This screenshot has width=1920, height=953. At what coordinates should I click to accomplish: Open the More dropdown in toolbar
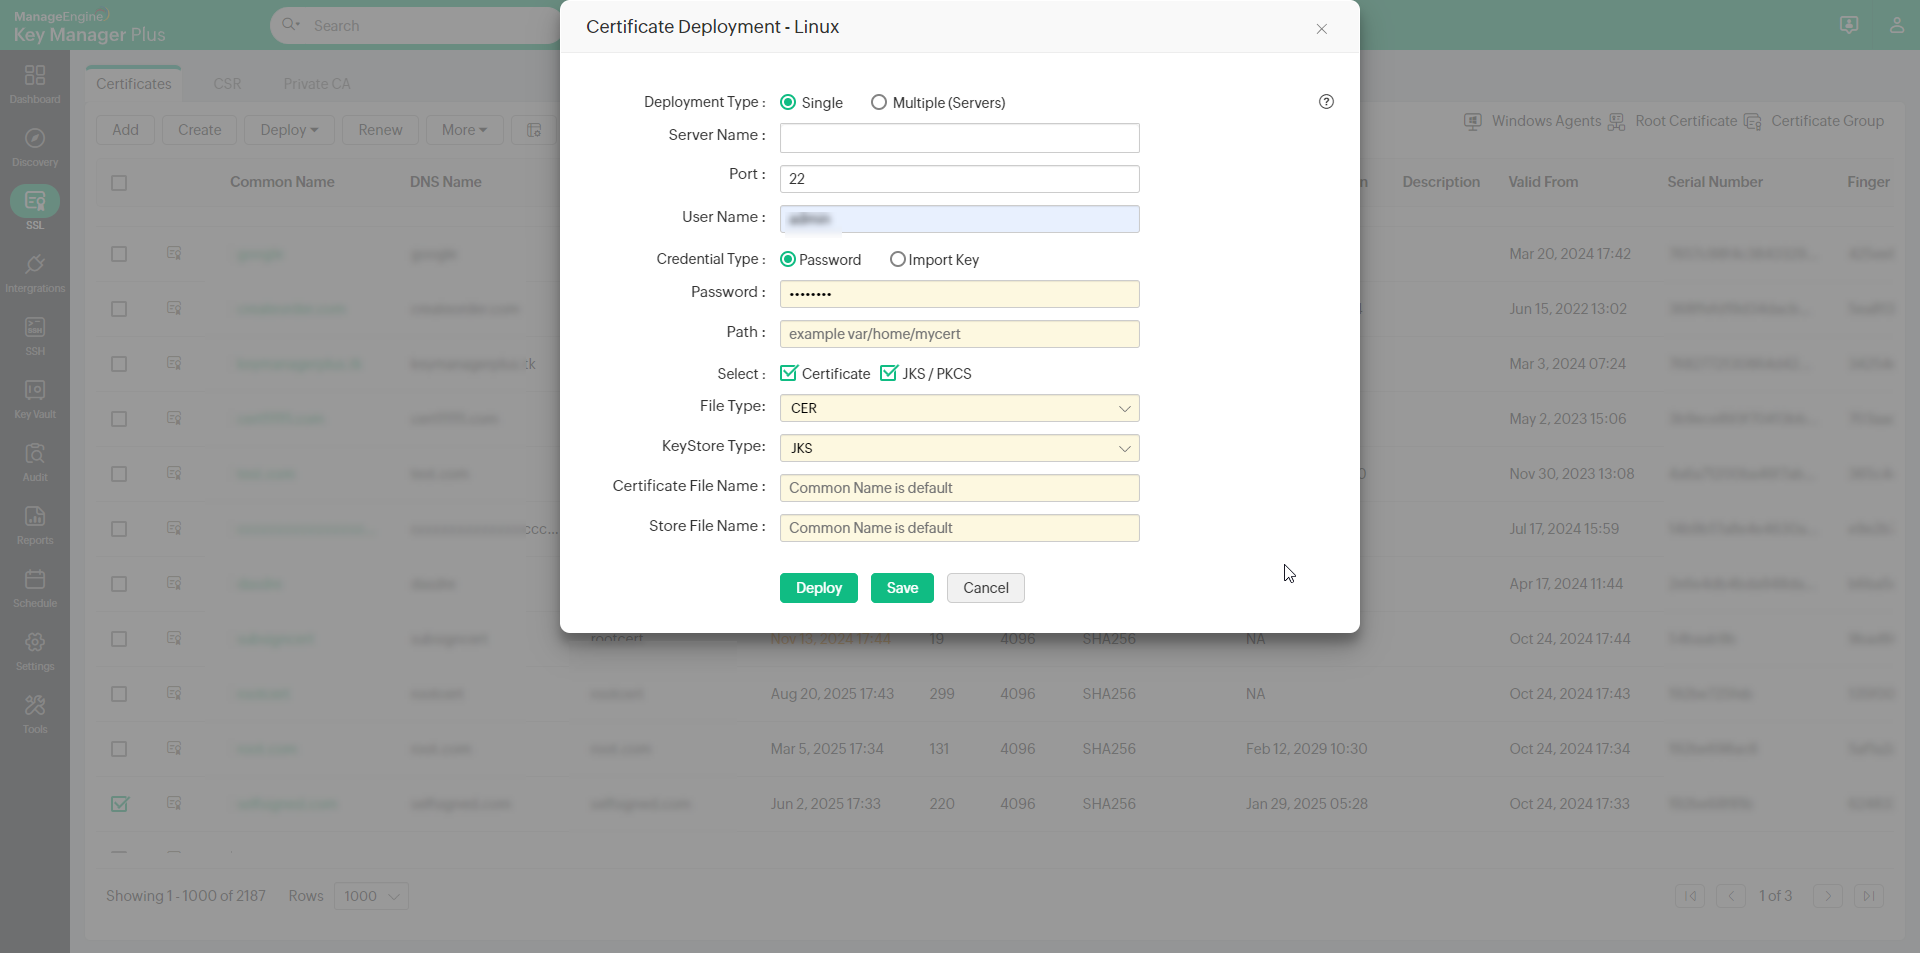(x=465, y=130)
